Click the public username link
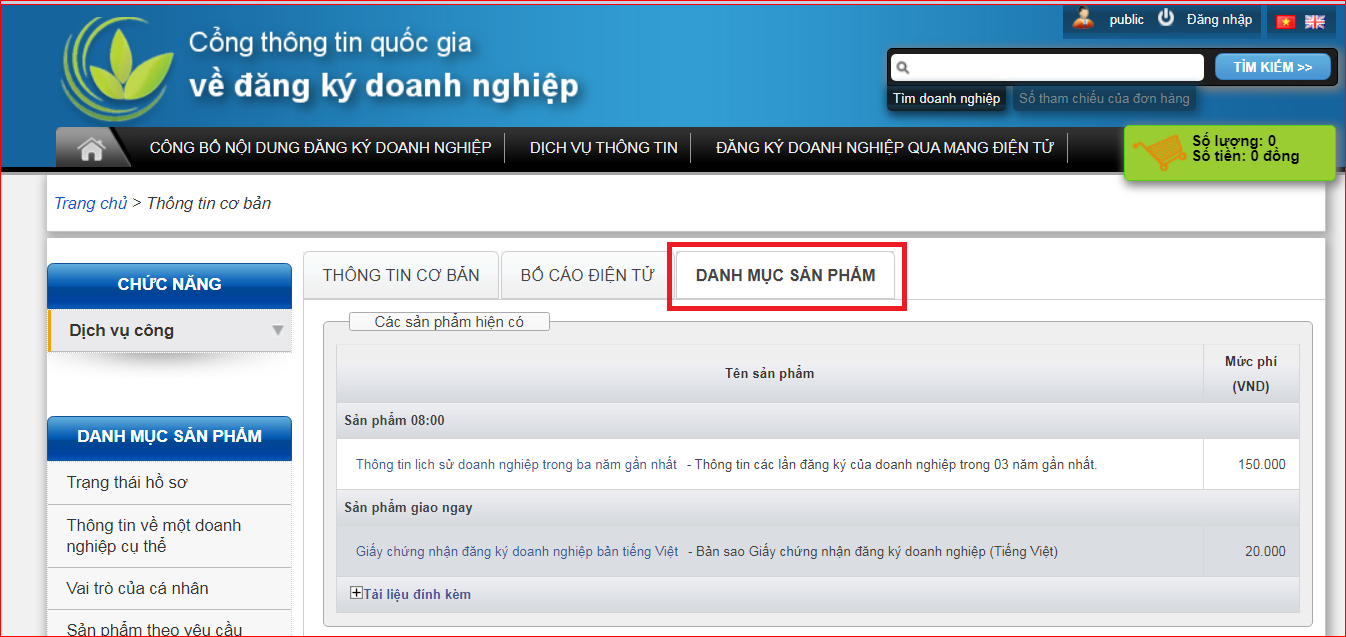 (x=1127, y=19)
